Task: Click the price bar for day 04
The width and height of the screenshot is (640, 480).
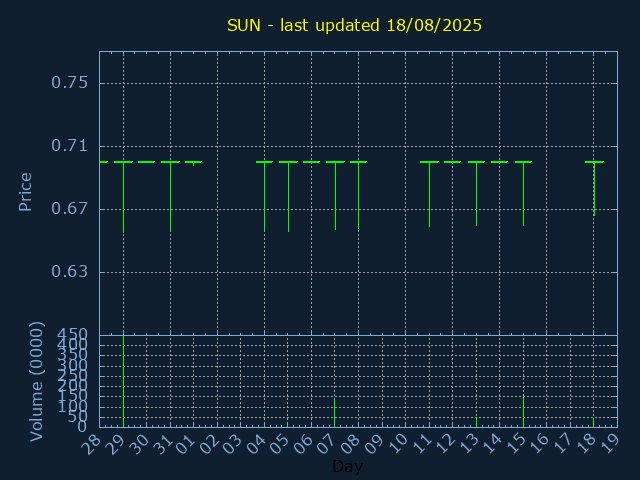Action: coord(264,196)
